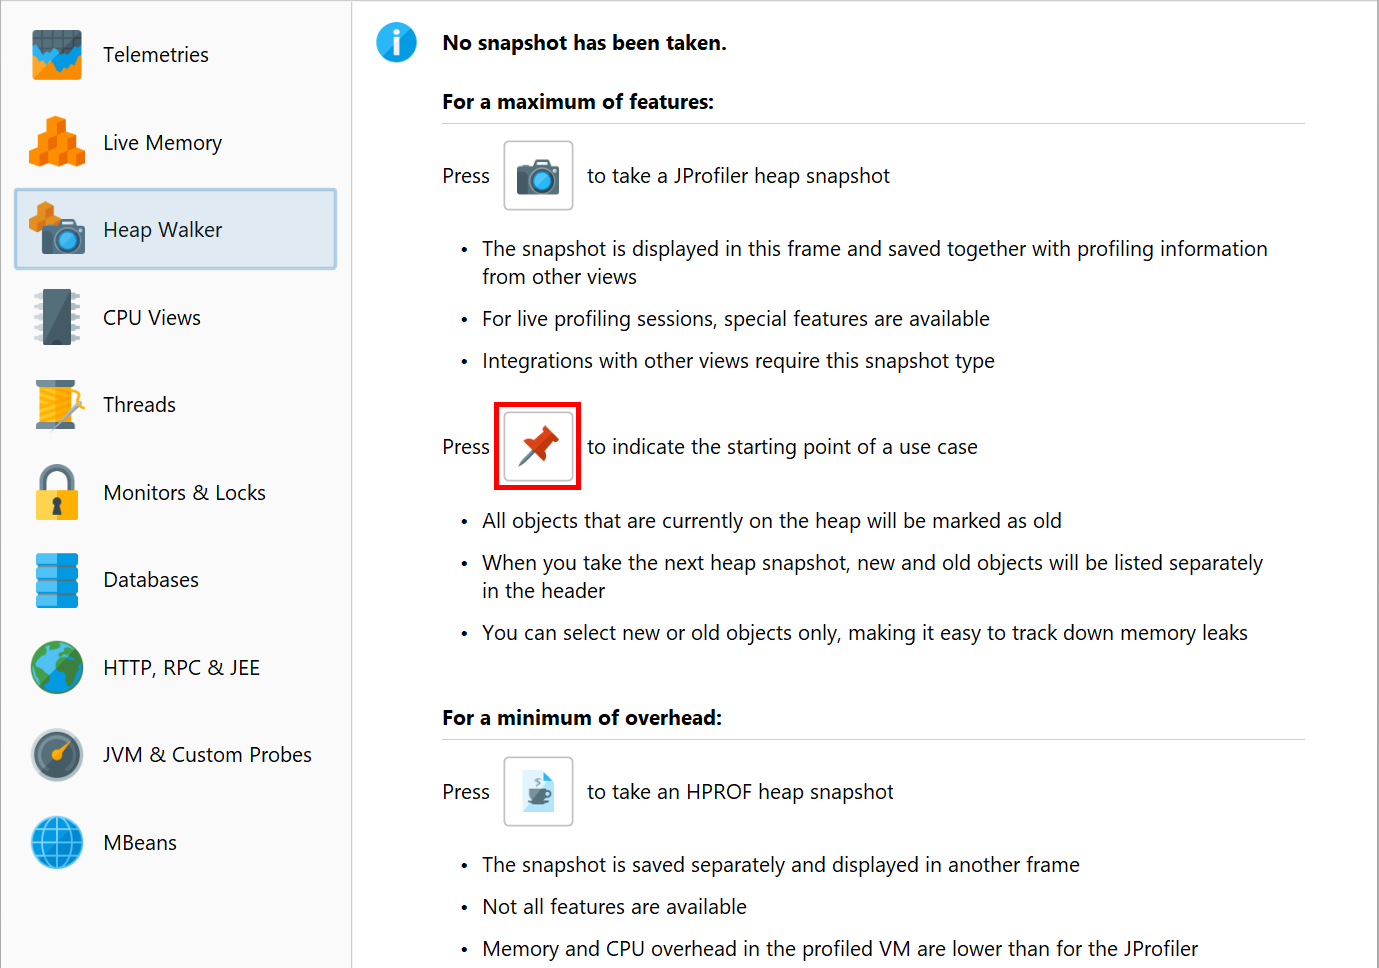Switch to the Threads section label
The image size is (1379, 968).
click(140, 405)
